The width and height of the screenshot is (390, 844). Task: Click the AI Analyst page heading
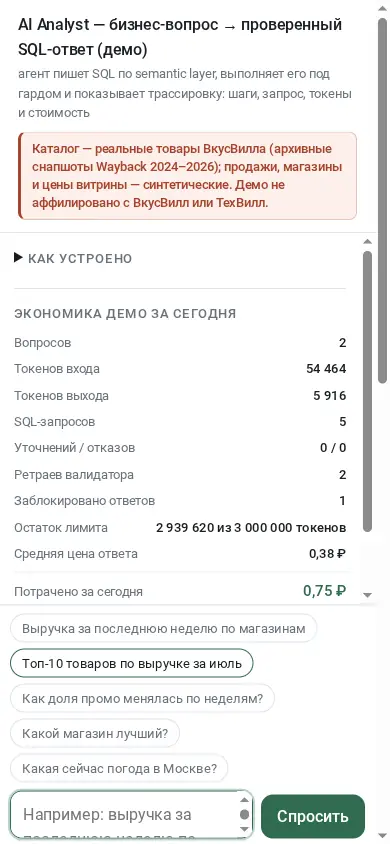tap(180, 38)
